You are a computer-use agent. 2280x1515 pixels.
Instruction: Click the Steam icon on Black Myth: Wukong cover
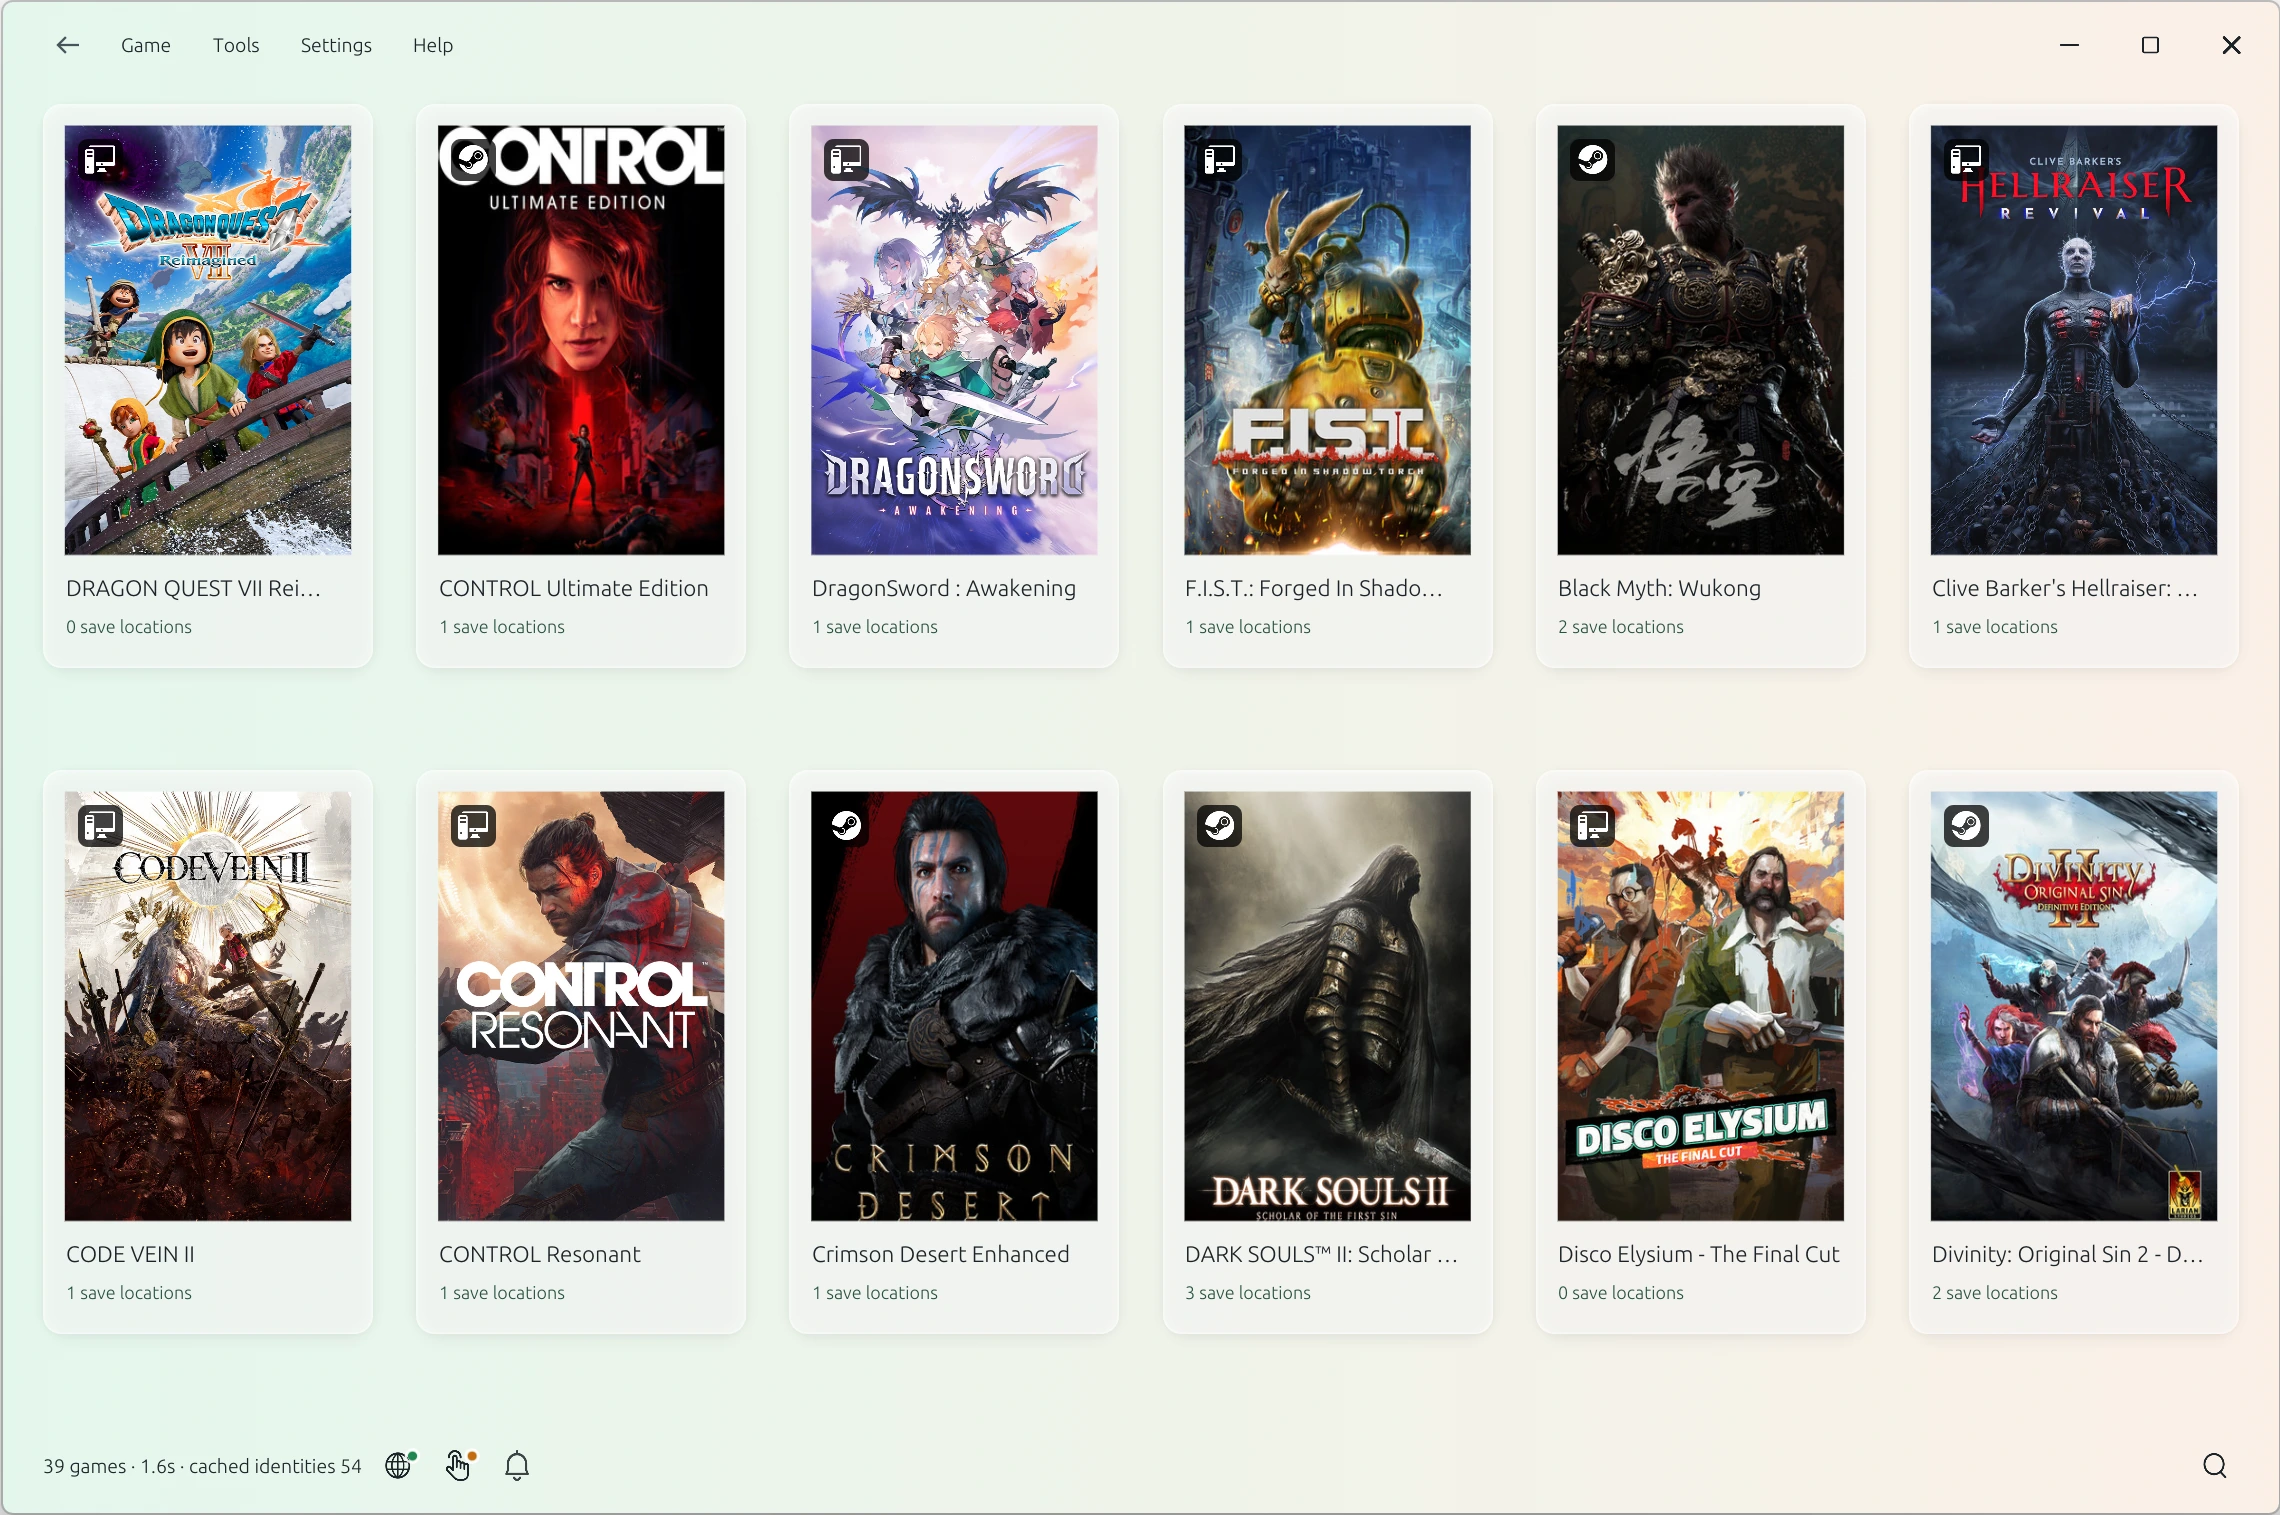(x=1592, y=159)
